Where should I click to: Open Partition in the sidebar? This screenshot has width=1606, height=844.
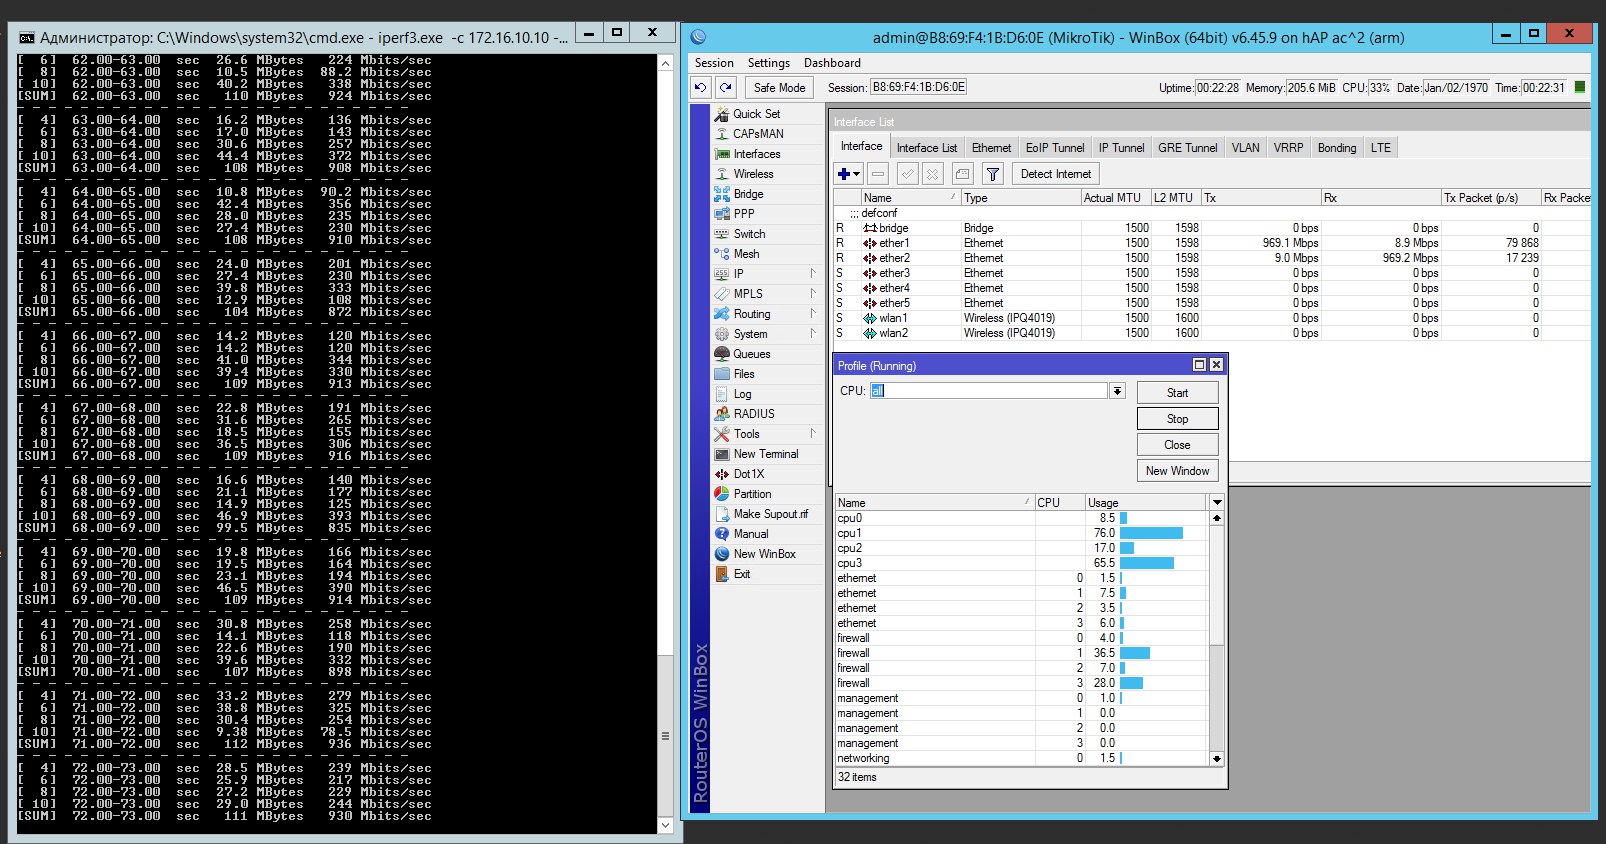(752, 494)
